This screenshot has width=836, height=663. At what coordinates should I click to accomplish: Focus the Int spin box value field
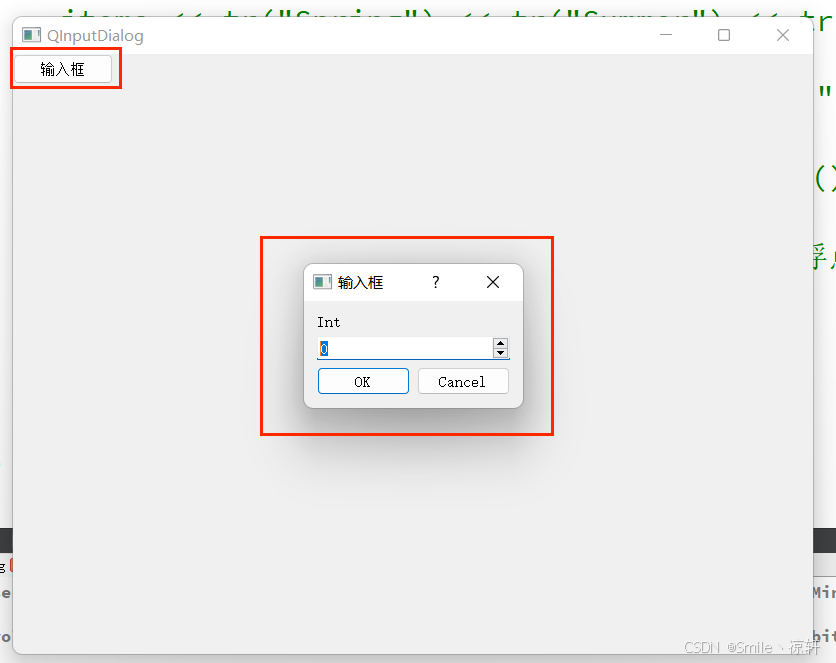(405, 349)
